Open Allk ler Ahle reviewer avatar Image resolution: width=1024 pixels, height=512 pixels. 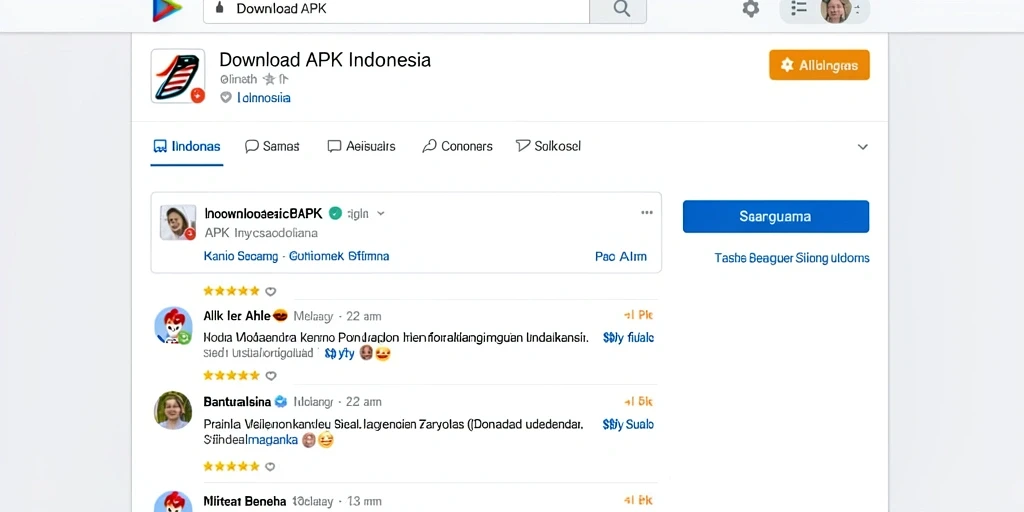pos(173,325)
